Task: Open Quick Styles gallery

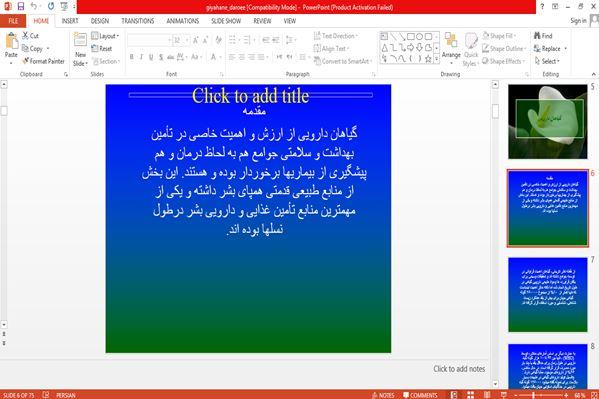Action: tap(471, 50)
